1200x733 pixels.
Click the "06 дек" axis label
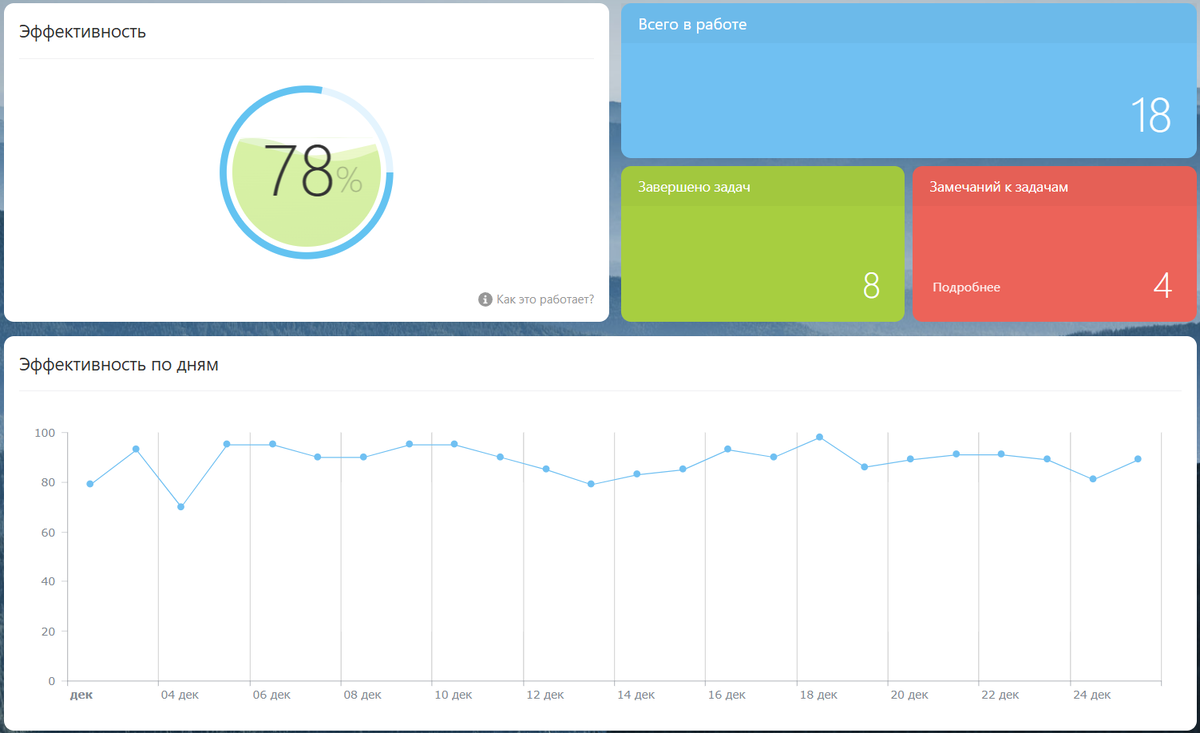(271, 694)
